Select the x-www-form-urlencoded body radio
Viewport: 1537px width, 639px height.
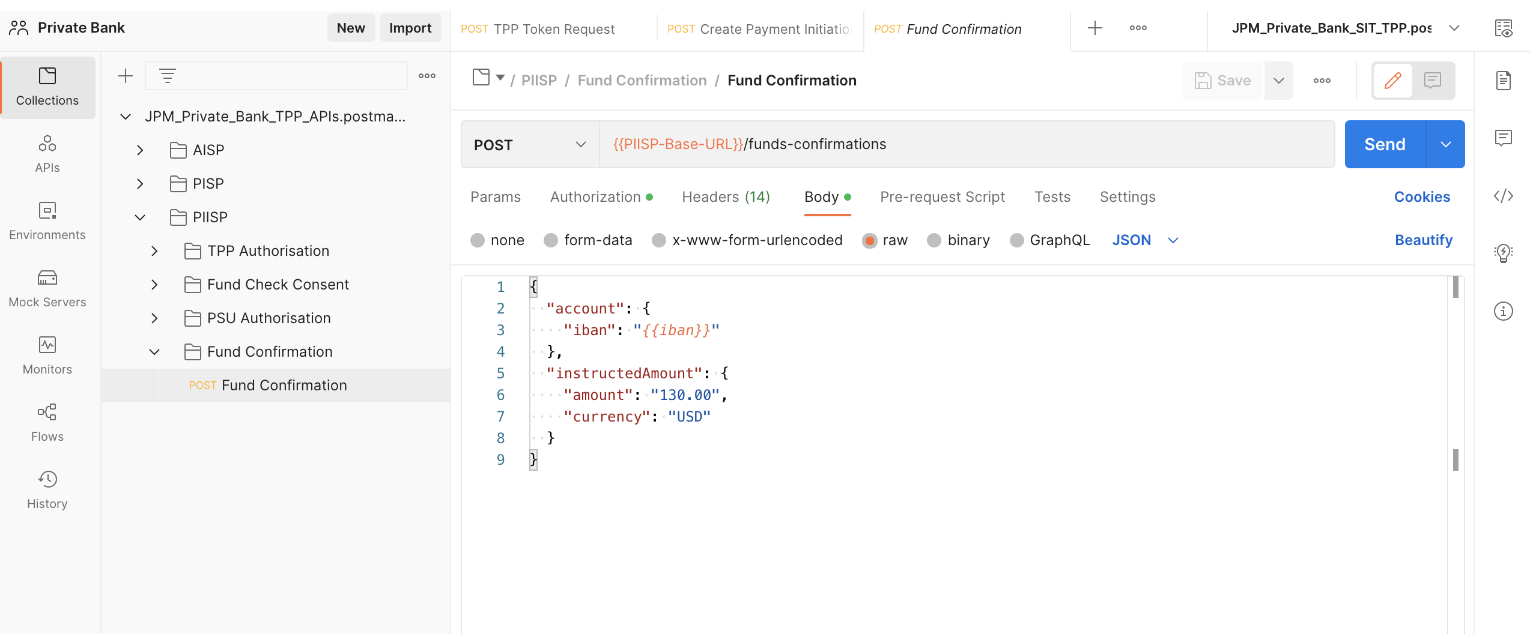(659, 240)
